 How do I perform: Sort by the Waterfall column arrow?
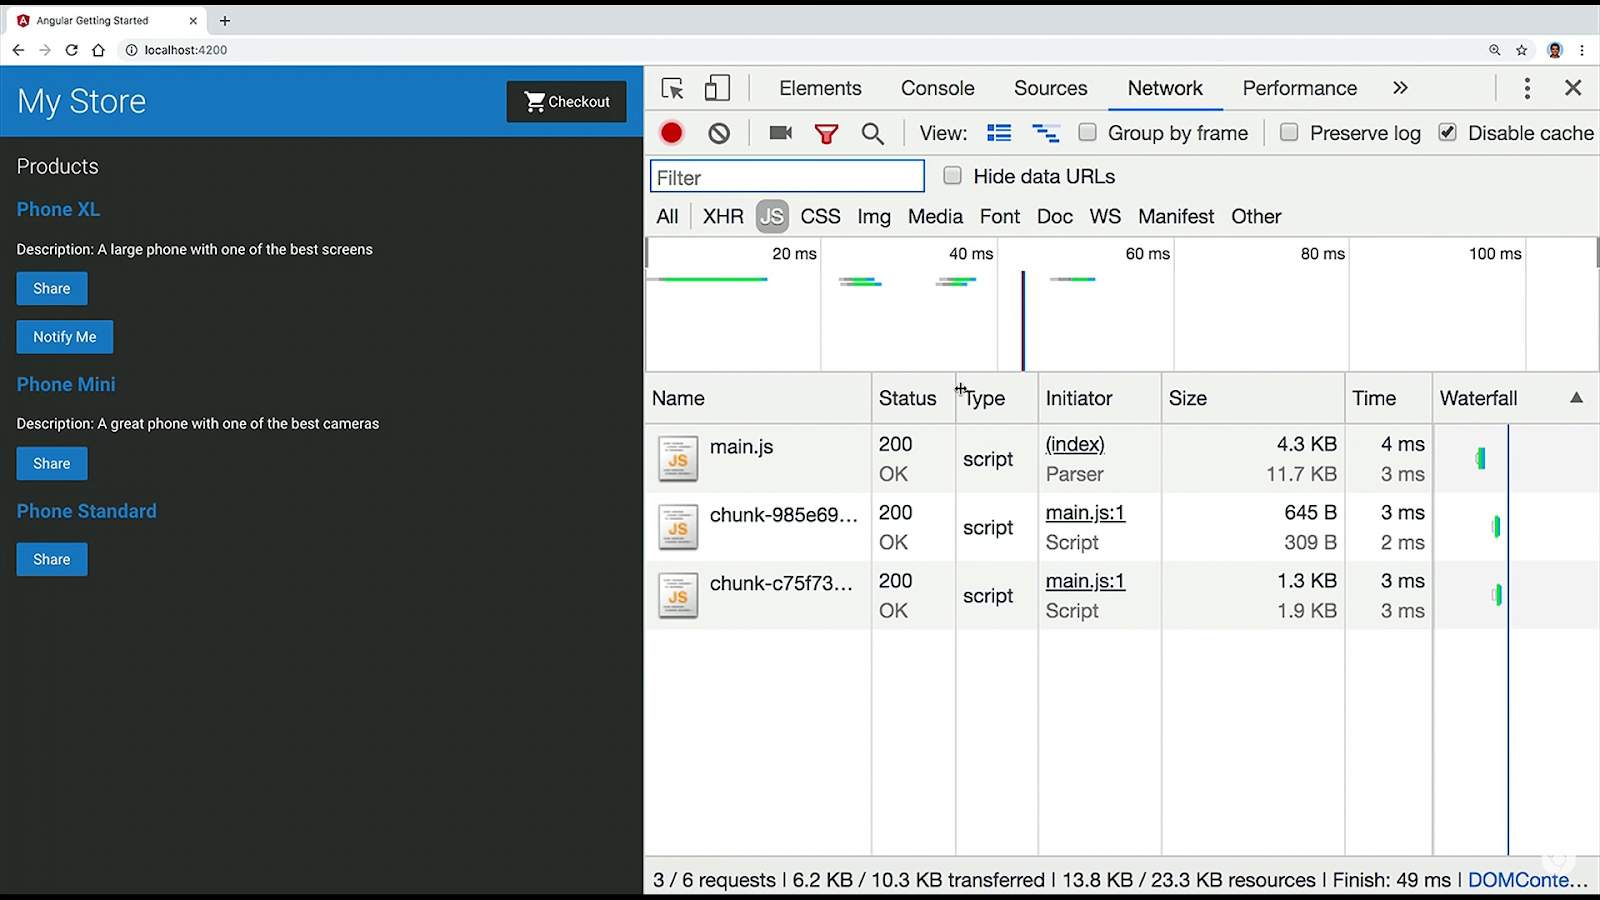pyautogui.click(x=1576, y=398)
